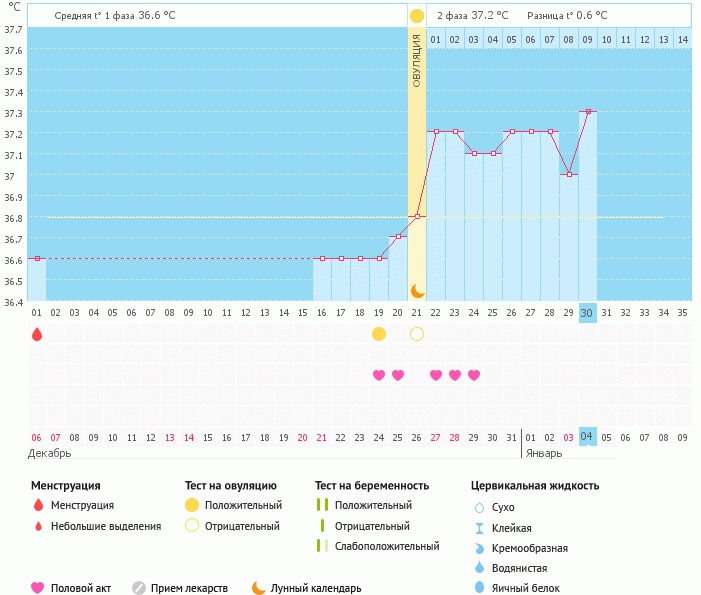The height and width of the screenshot is (595, 701).
Task: Click the positive pregnancy test legend icon
Action: [x=322, y=505]
